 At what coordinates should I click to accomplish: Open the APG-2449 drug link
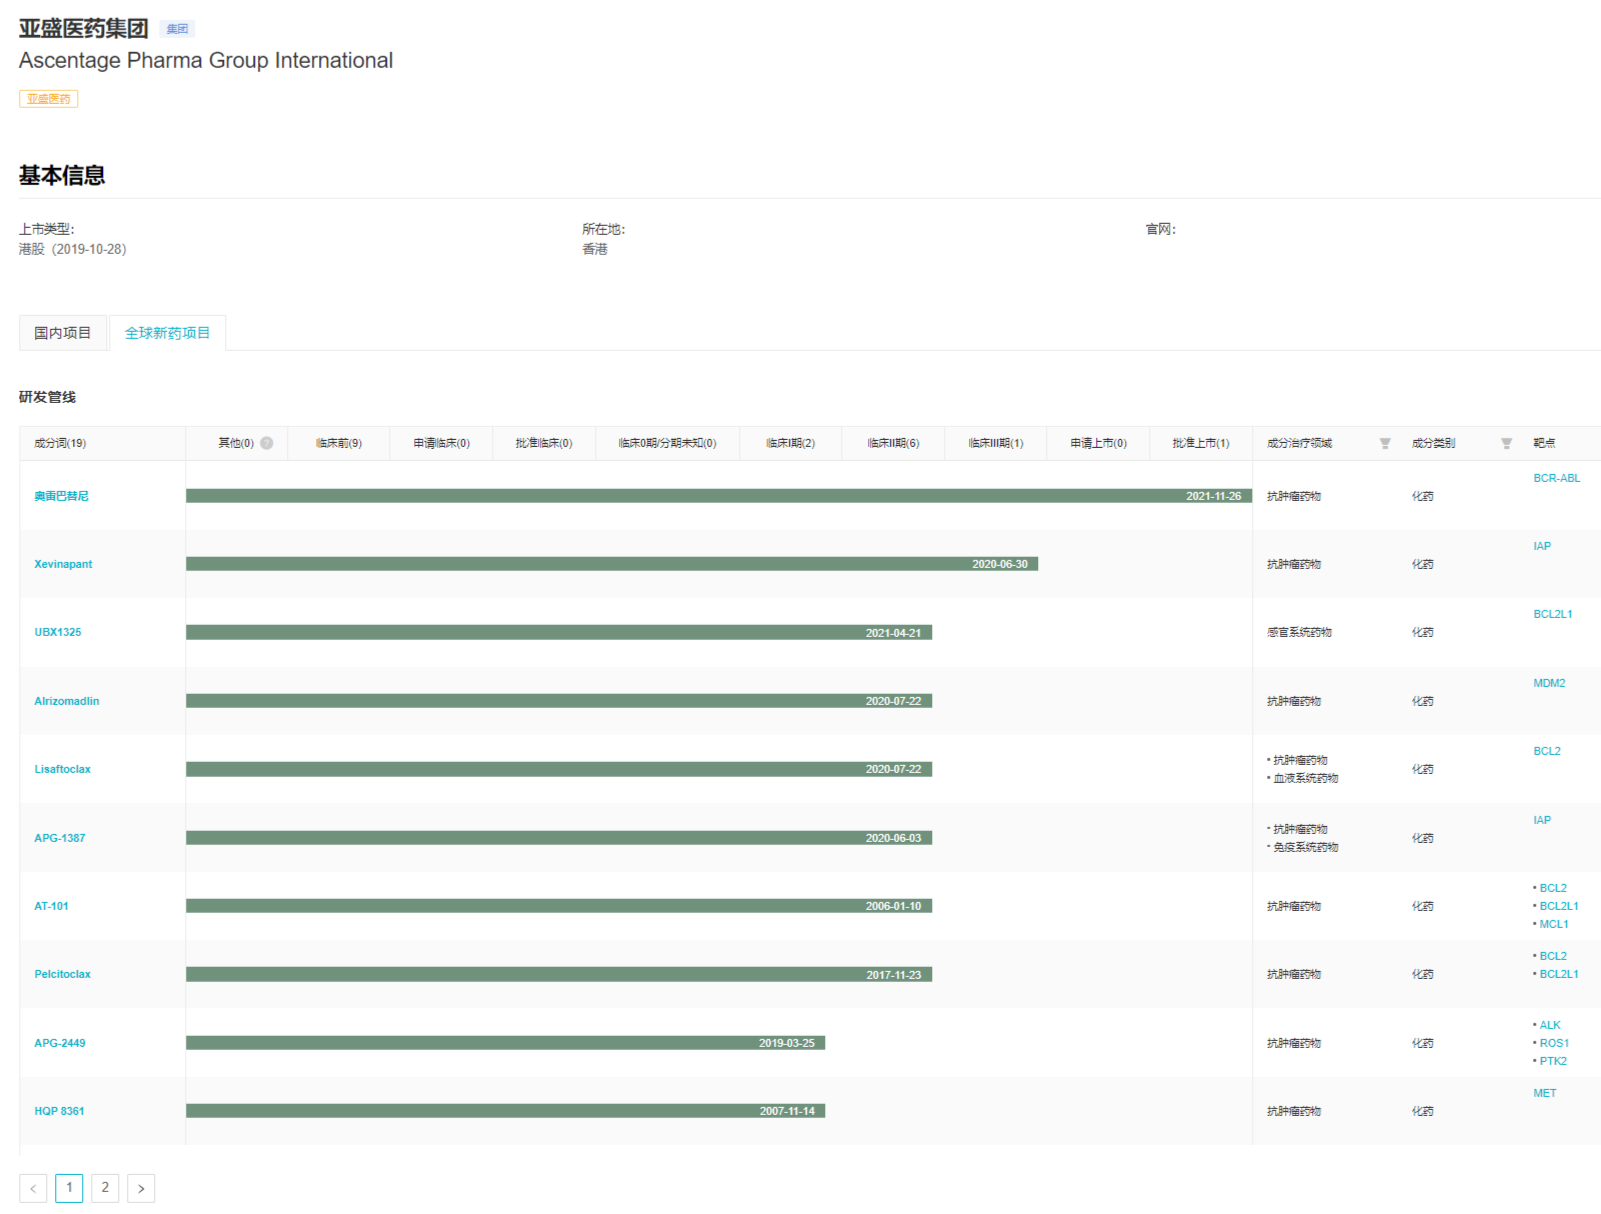(60, 1043)
